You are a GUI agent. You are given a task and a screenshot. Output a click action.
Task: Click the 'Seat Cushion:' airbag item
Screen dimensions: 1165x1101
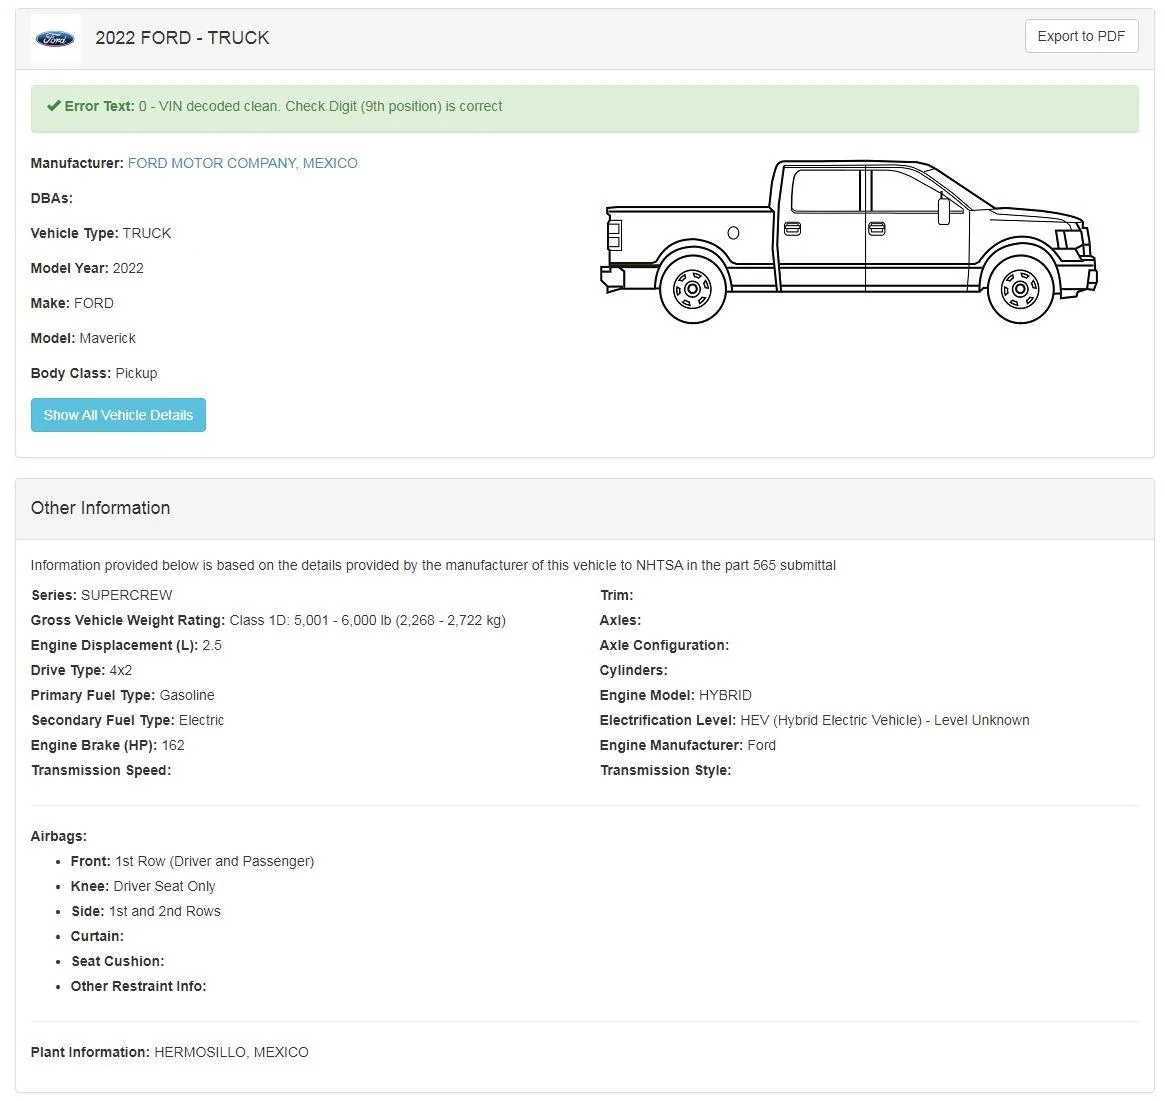point(117,961)
